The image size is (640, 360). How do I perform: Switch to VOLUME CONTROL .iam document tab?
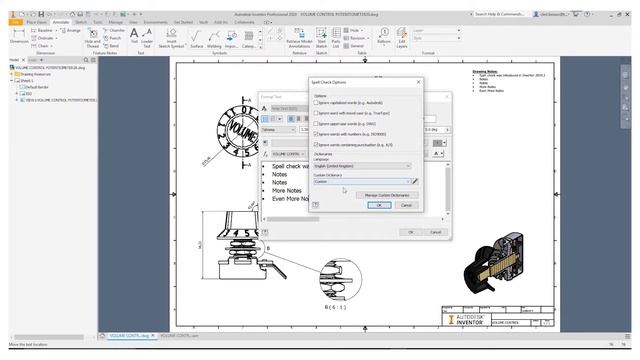[x=179, y=336]
